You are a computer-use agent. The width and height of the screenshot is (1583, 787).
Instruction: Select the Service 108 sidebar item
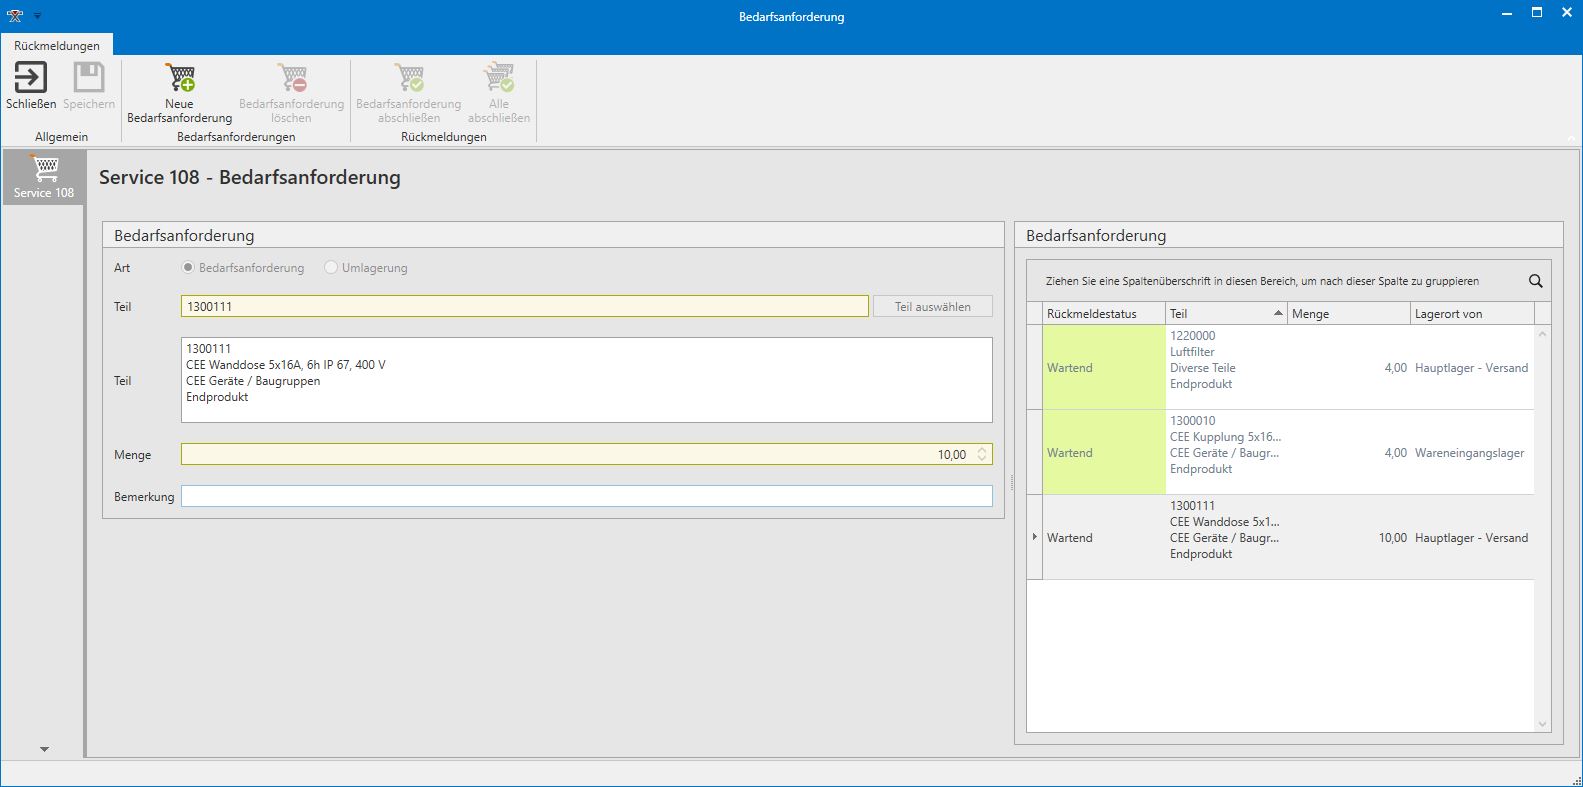(x=44, y=177)
